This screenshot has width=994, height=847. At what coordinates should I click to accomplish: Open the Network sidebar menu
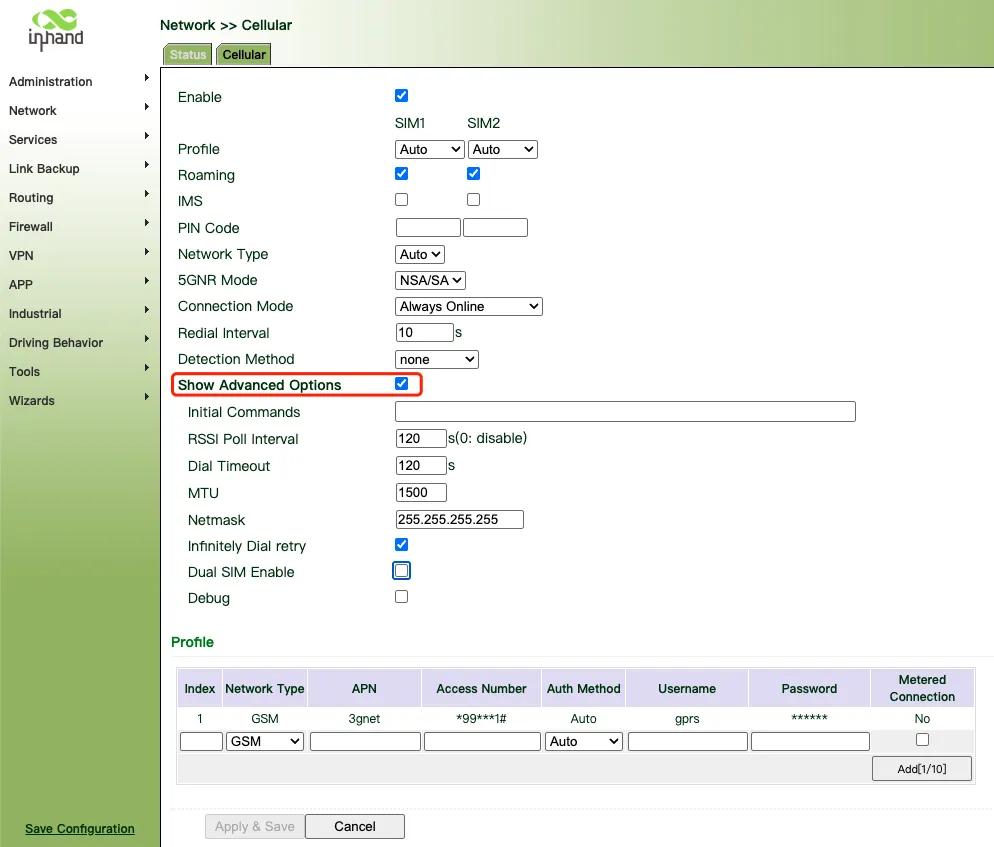(x=33, y=111)
